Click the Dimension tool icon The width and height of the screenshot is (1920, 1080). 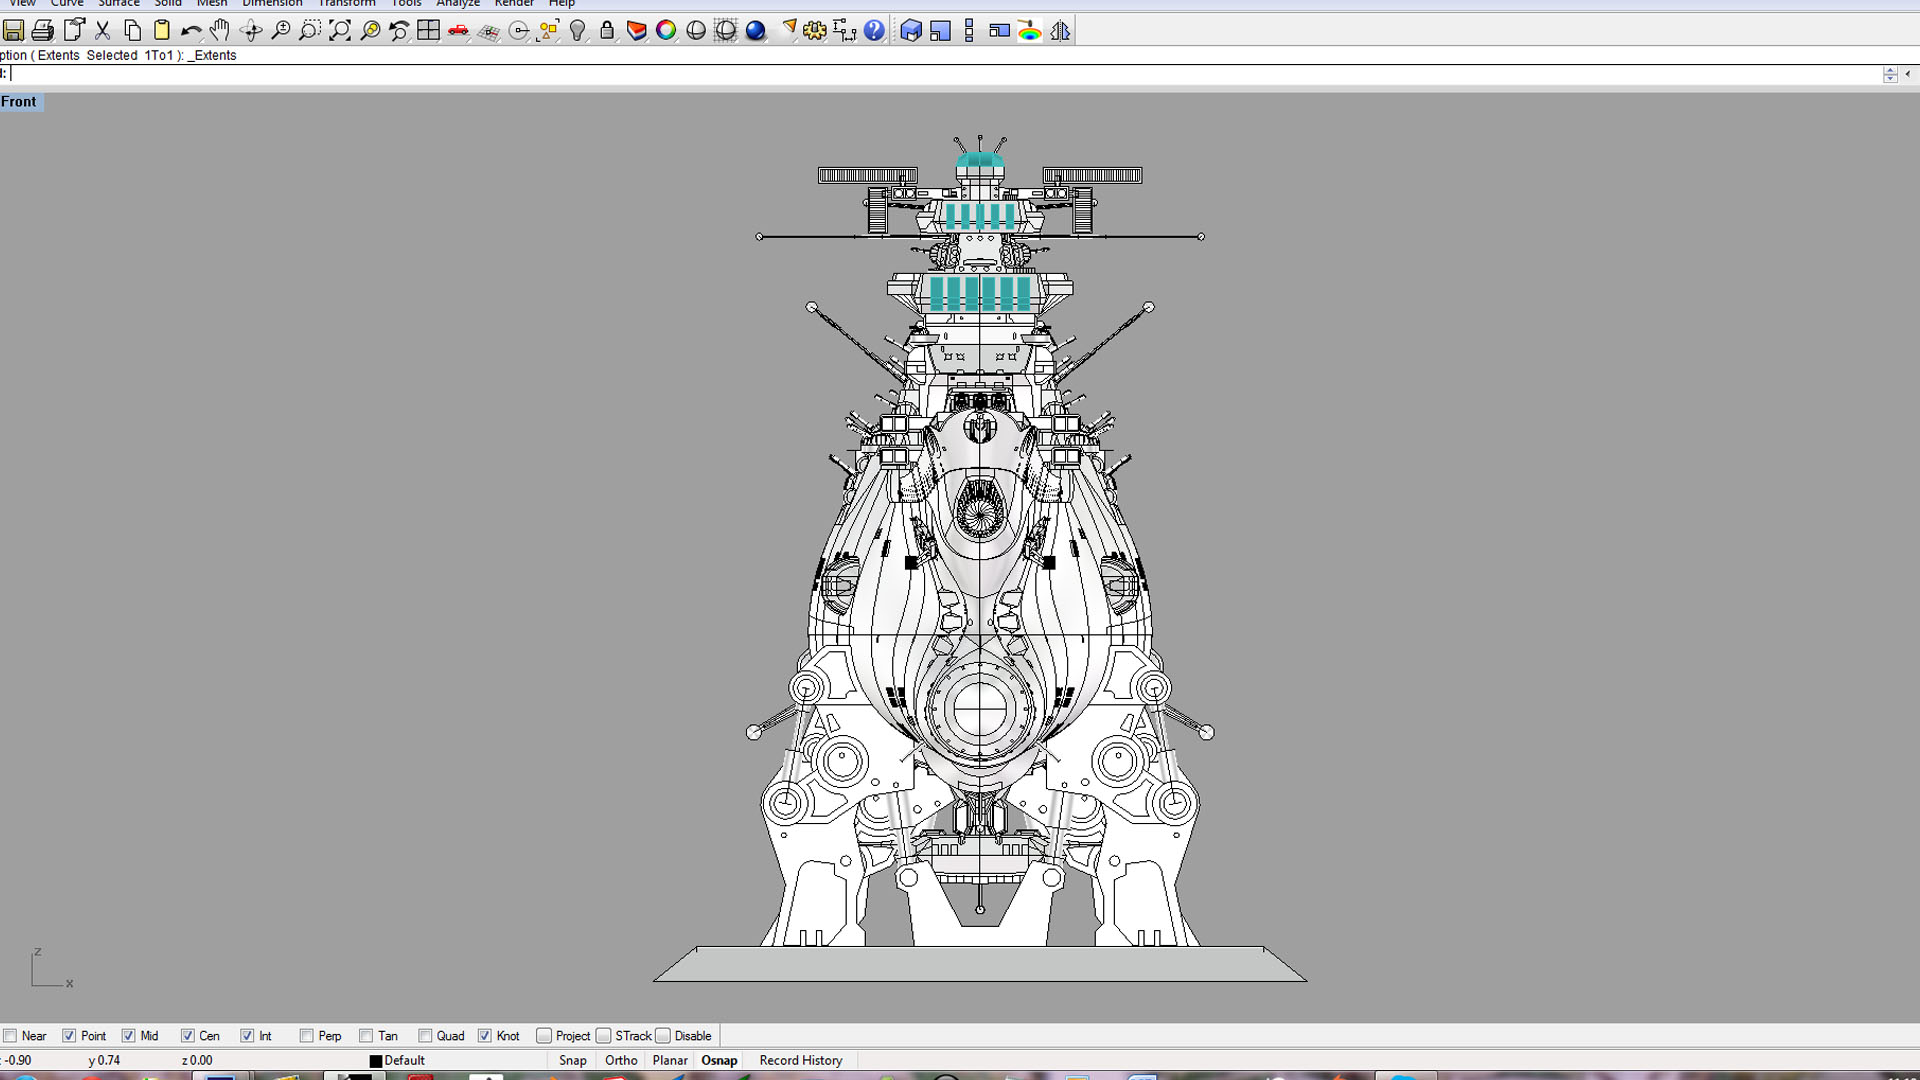pos(845,31)
